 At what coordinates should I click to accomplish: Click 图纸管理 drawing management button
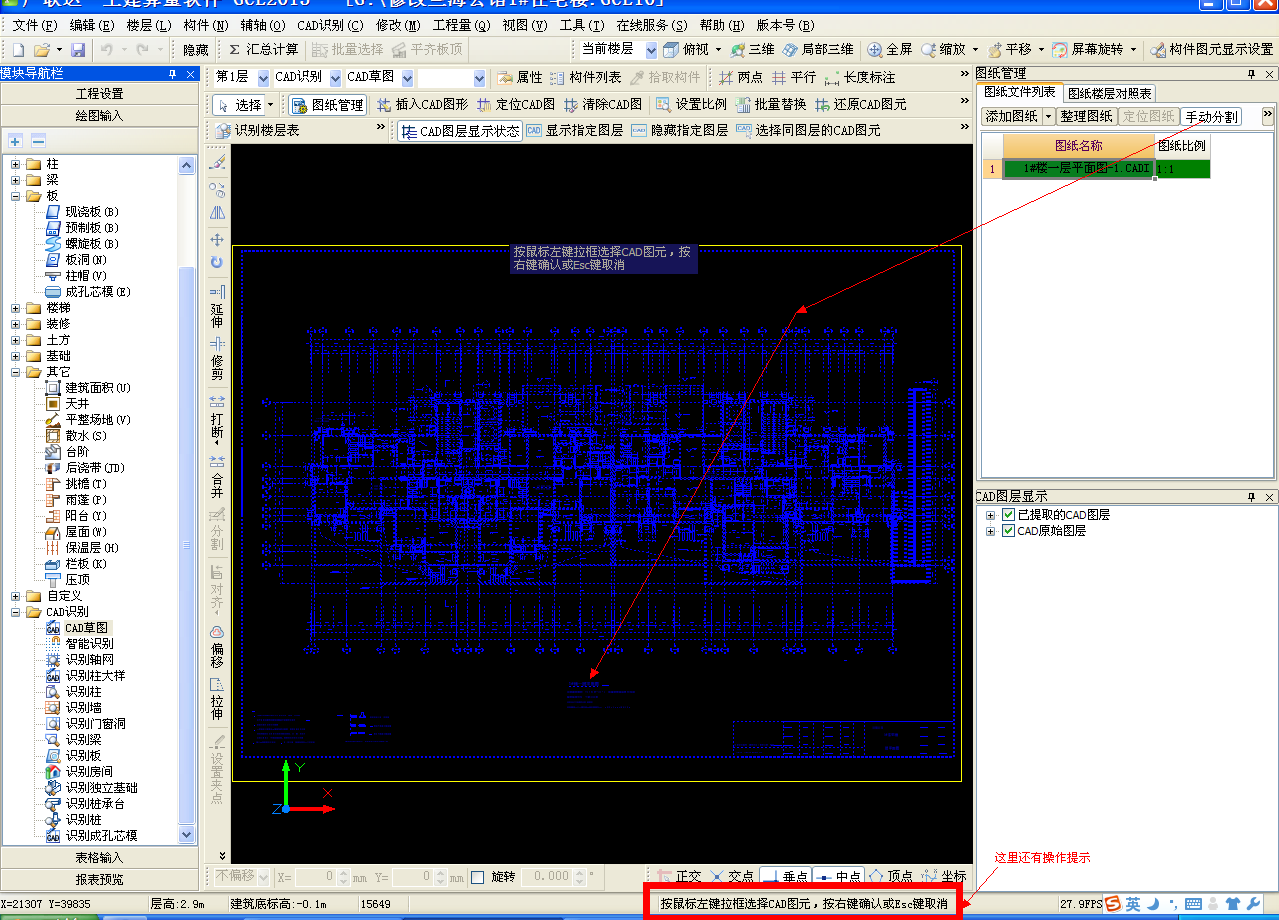(328, 104)
